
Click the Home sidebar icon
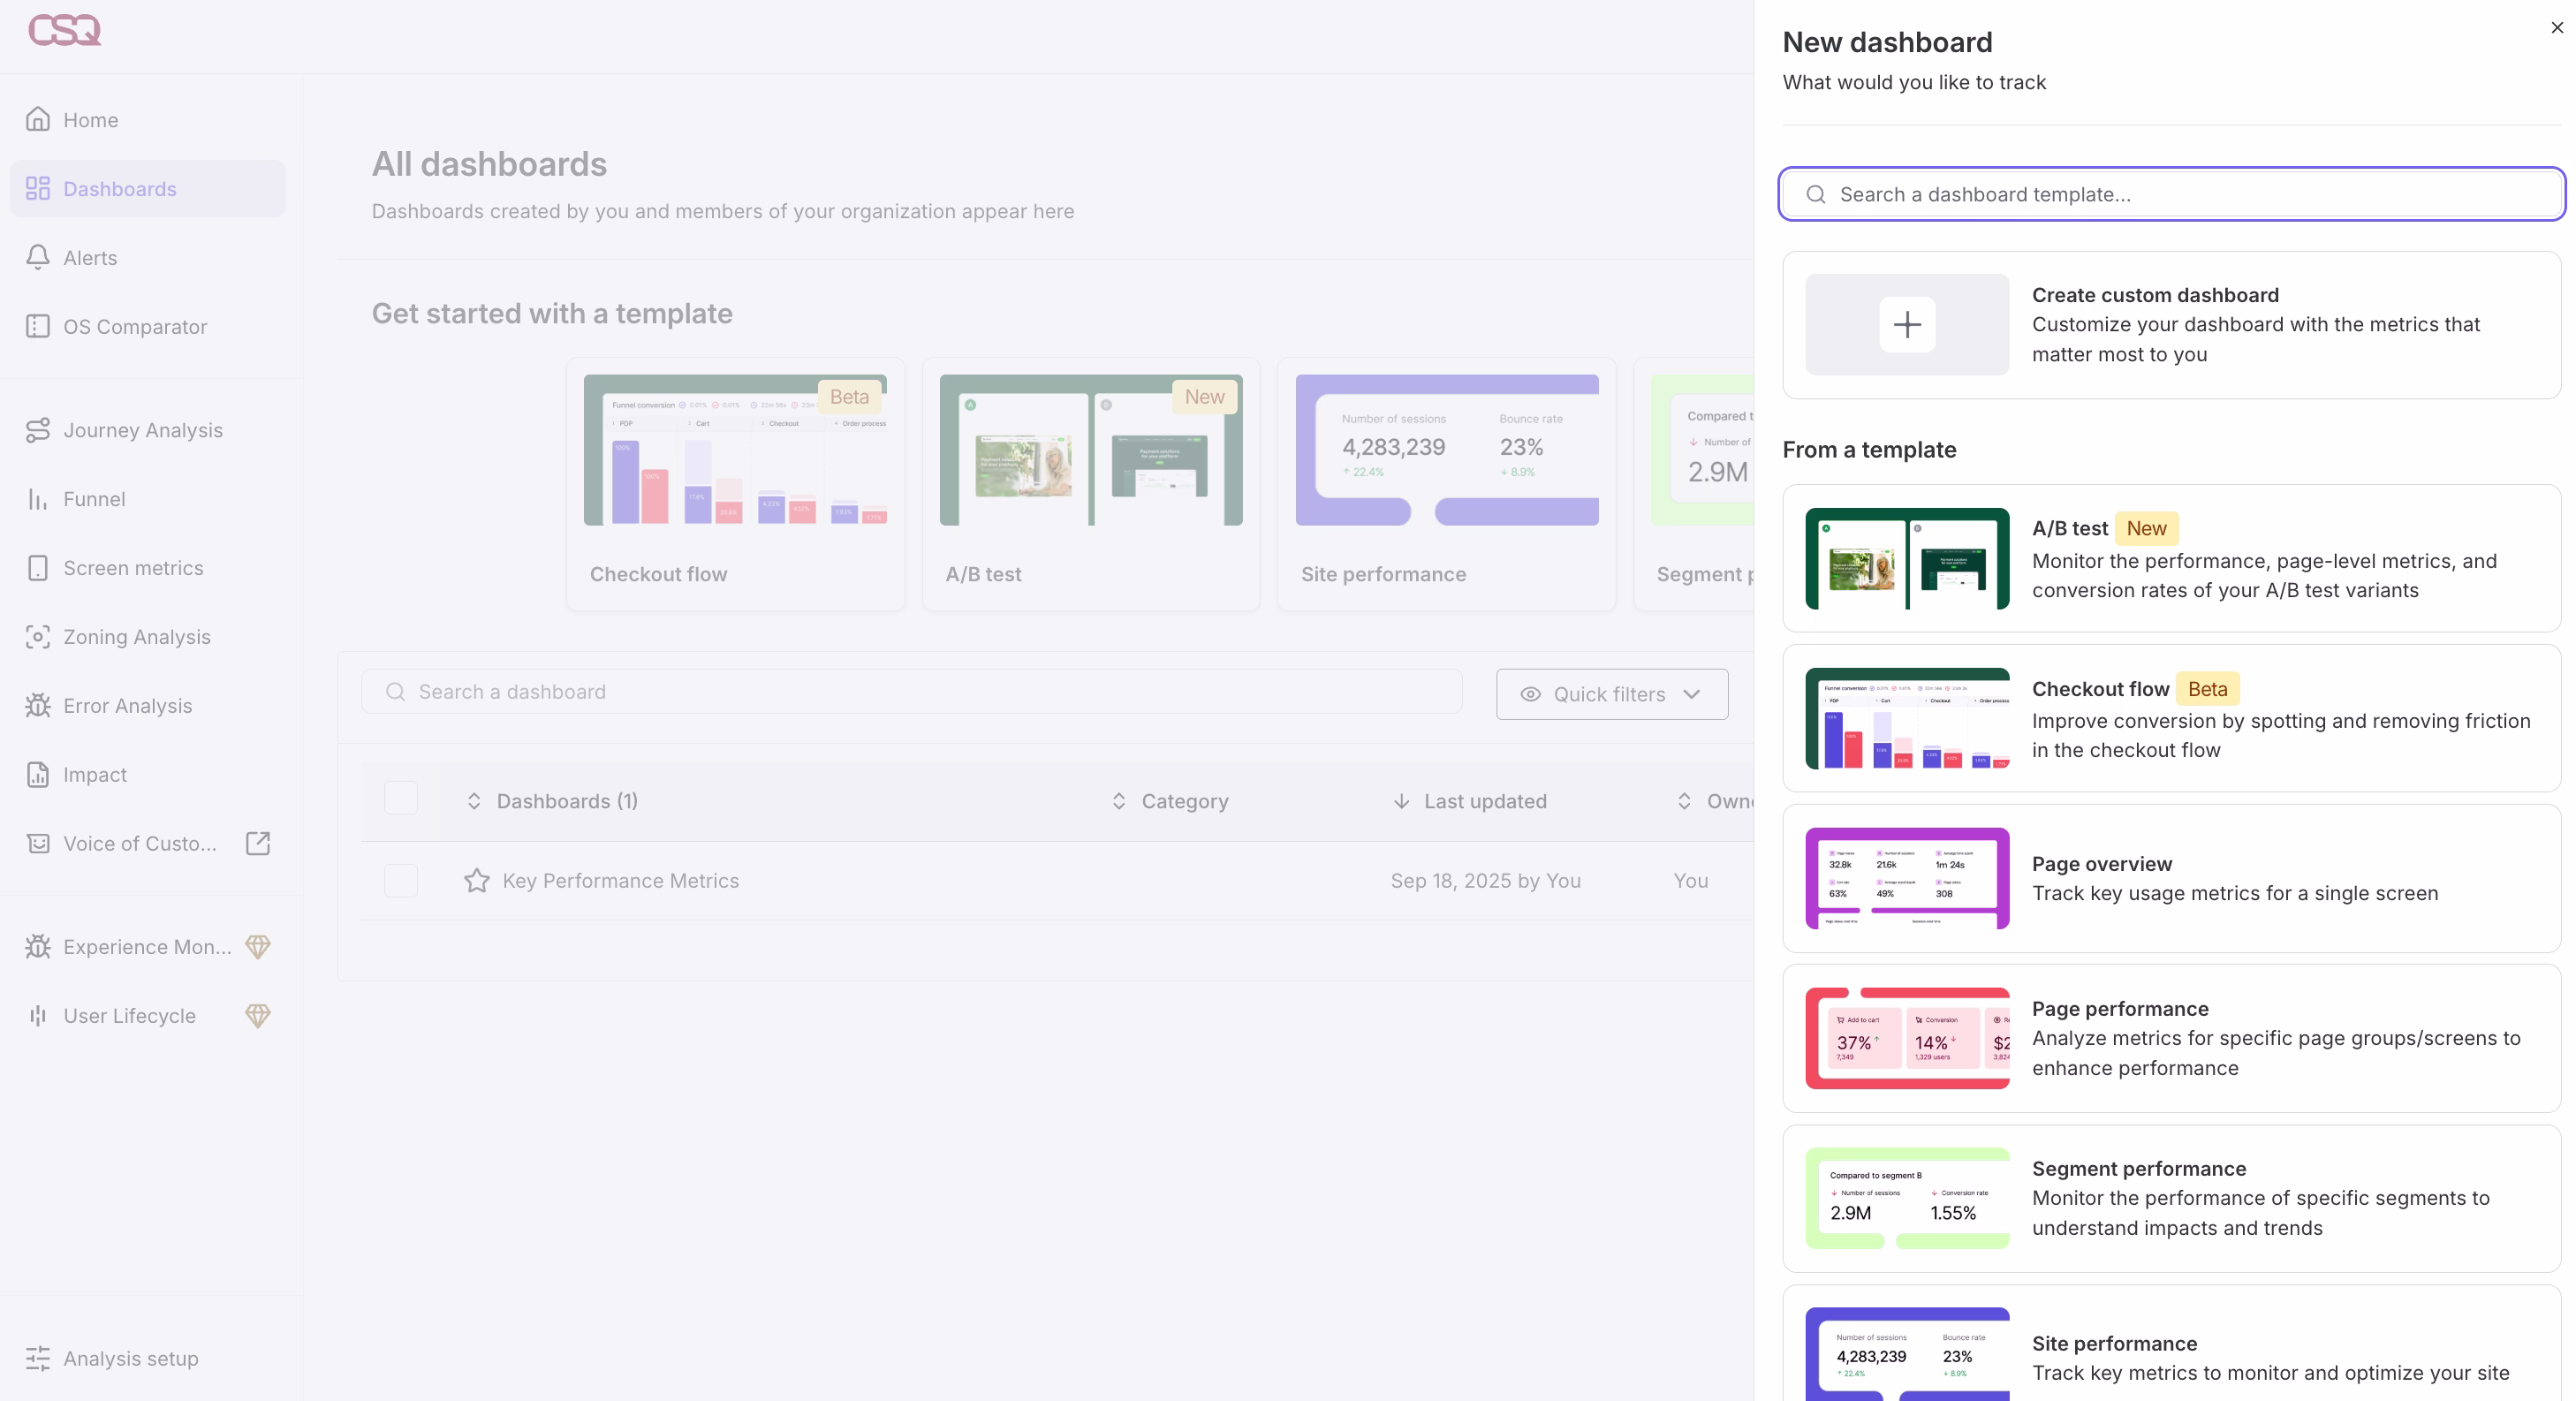[x=38, y=120]
